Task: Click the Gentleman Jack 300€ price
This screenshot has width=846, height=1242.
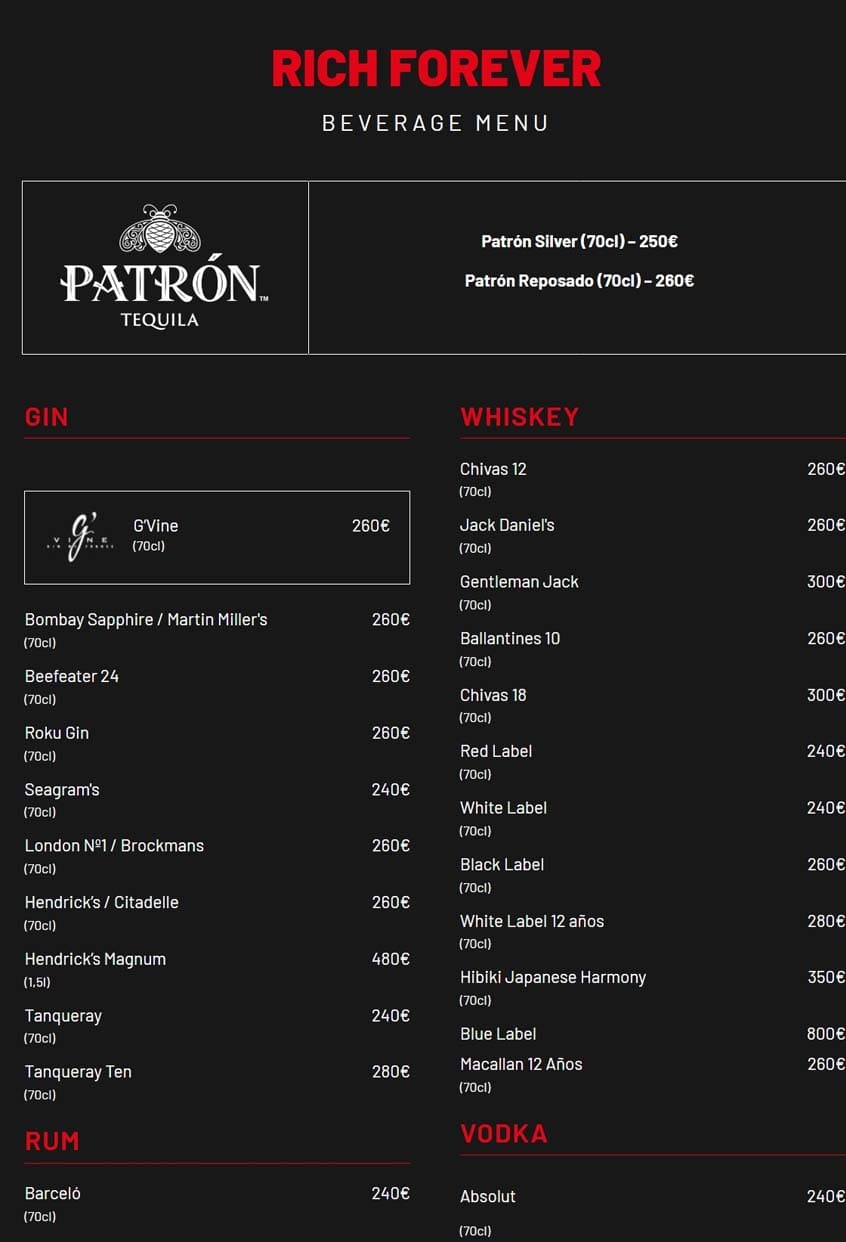Action: click(x=826, y=582)
